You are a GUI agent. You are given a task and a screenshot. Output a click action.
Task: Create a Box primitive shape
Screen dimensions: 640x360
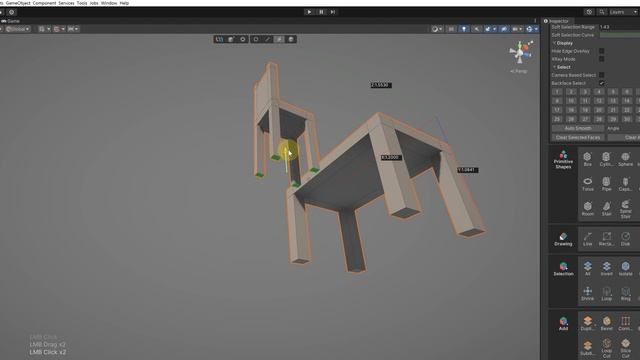point(587,159)
